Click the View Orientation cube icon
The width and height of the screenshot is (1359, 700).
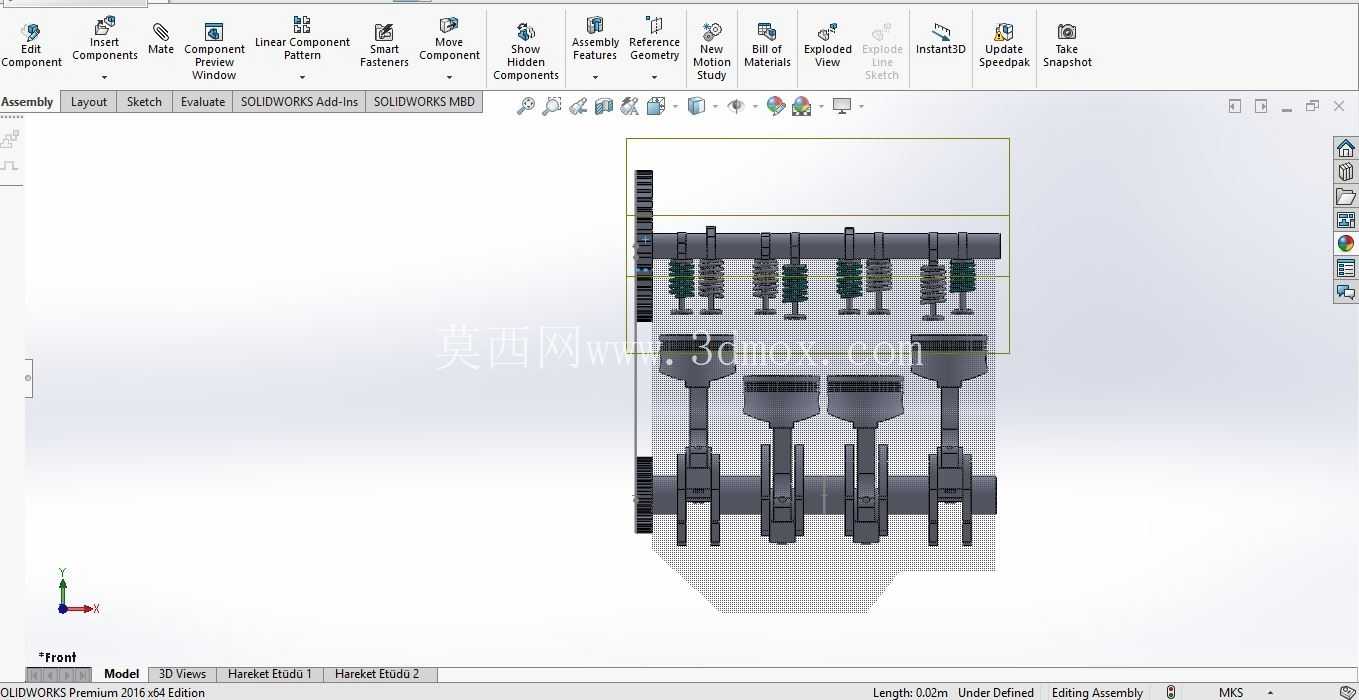[656, 106]
